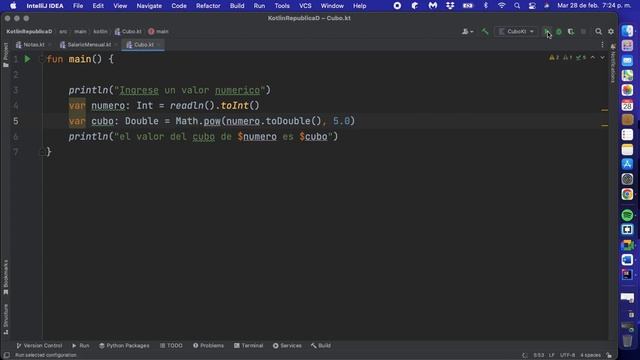This screenshot has height=360, width=640.
Task: Click the kotlin breadcrumb in navigation bar
Action: point(100,31)
